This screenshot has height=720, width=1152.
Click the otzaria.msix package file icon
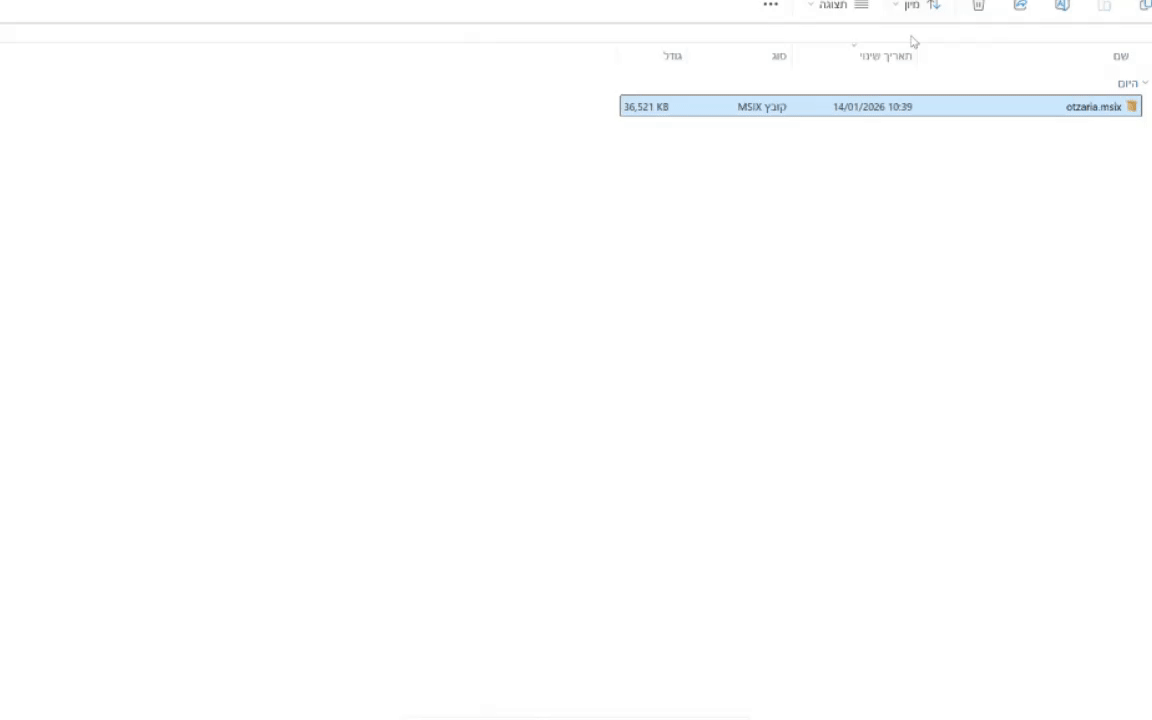(1131, 106)
